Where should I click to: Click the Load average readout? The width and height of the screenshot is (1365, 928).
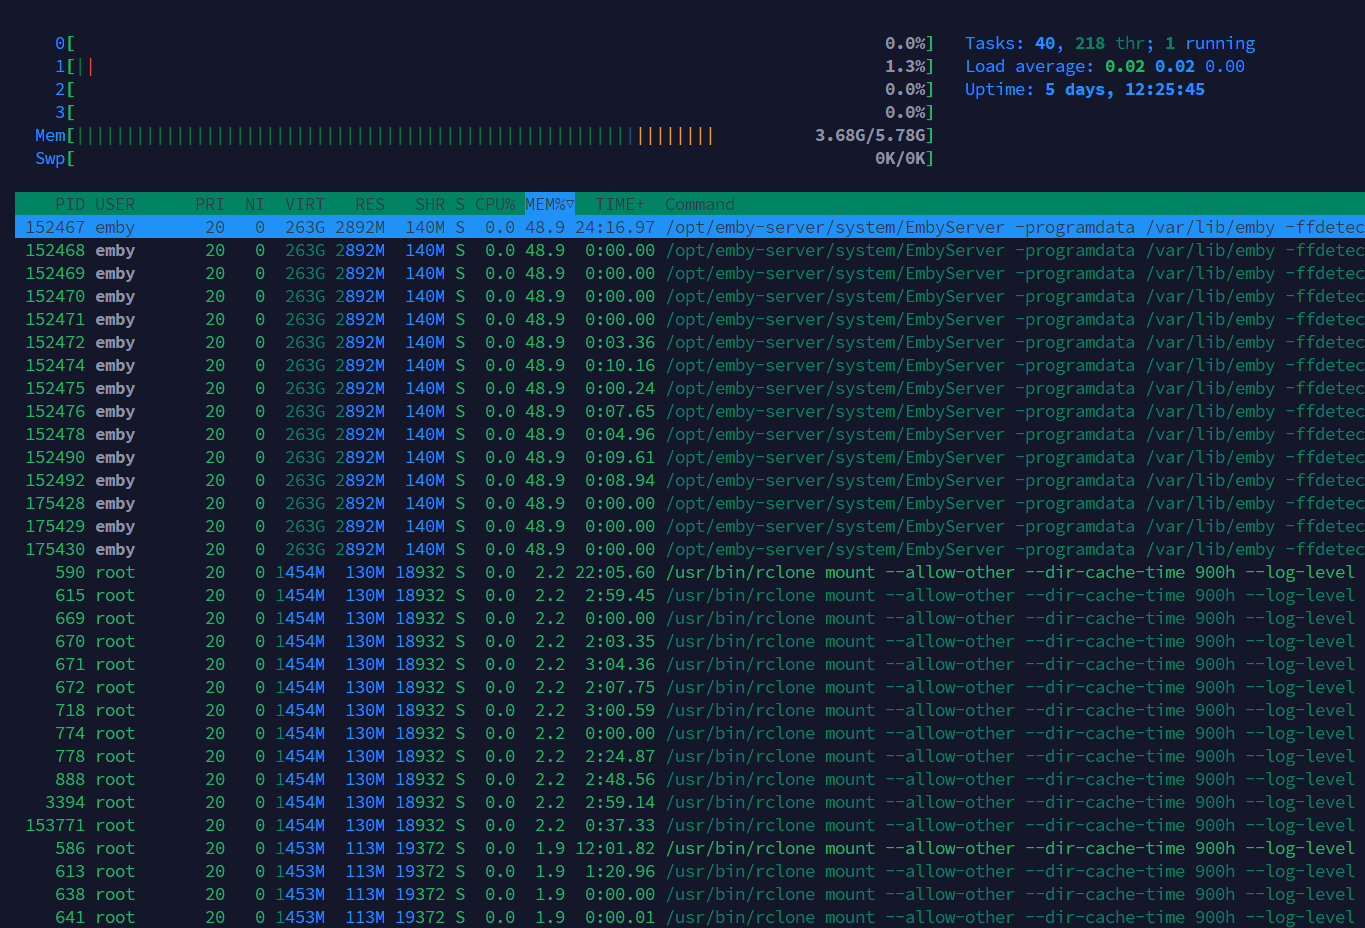coord(1105,66)
